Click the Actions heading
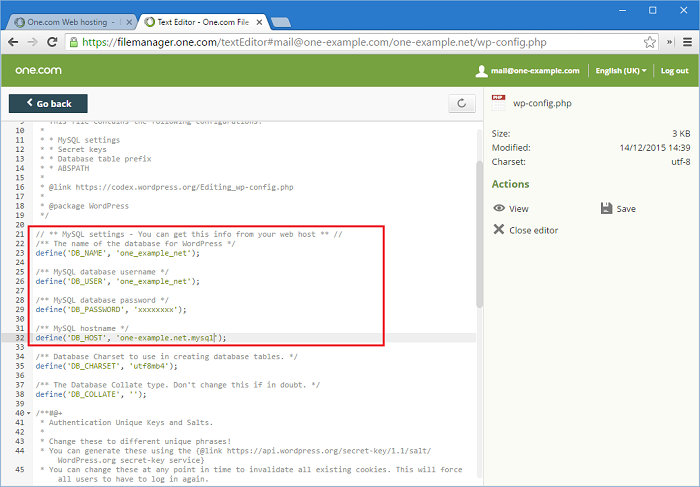This screenshot has height=487, width=700. tap(511, 184)
